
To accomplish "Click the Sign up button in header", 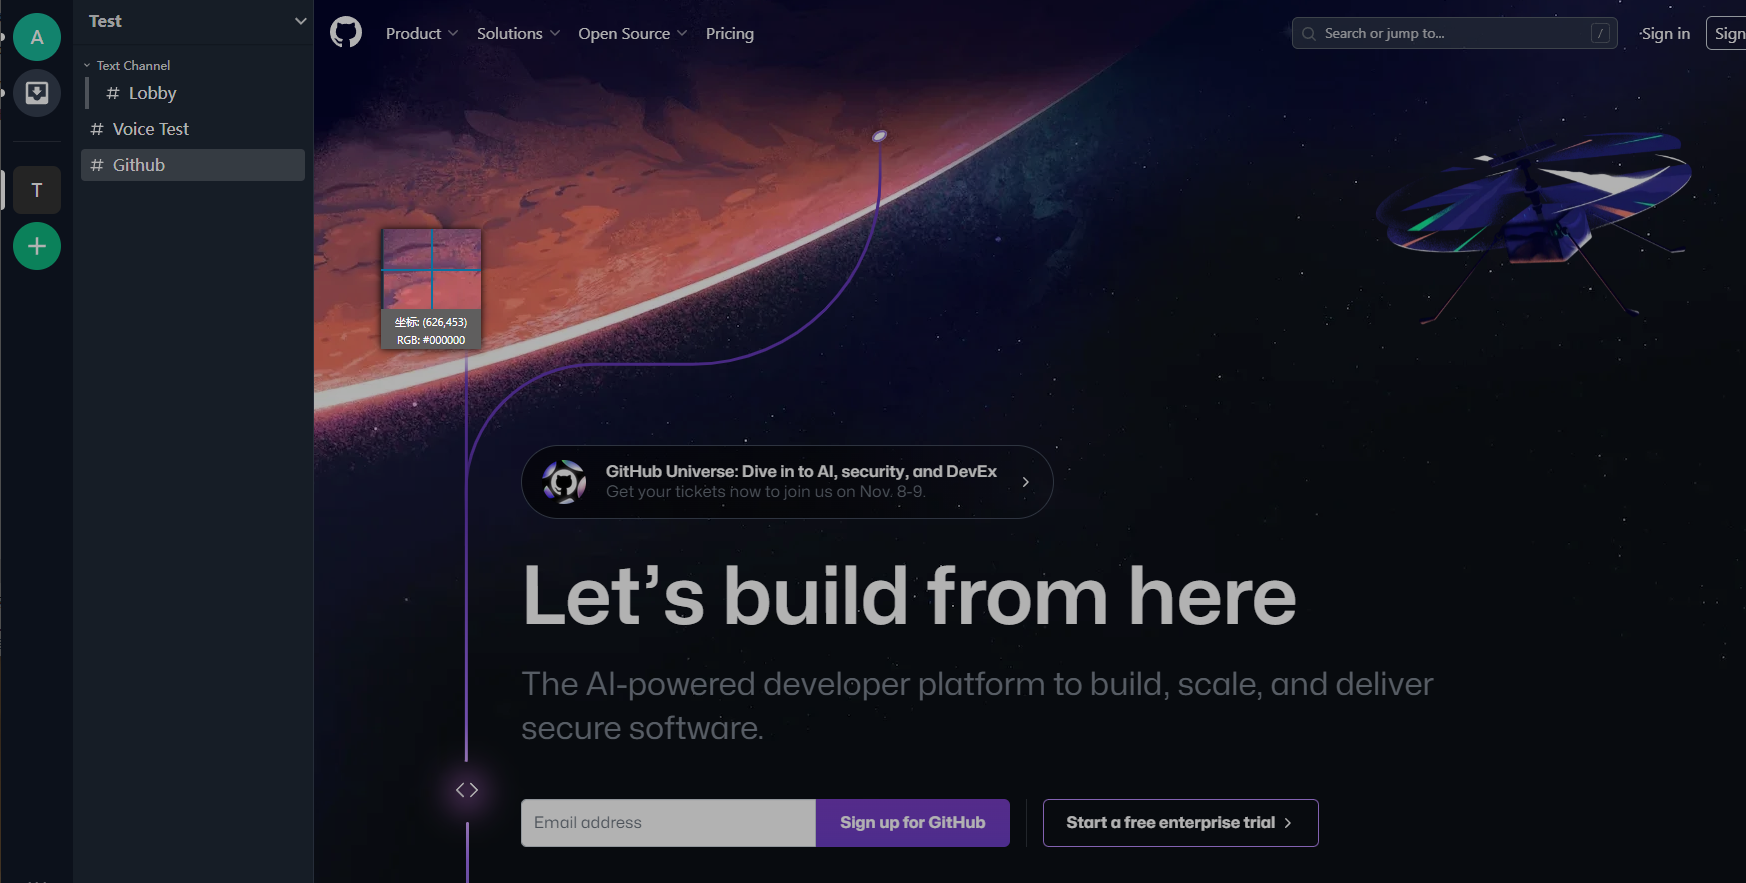I will 1728,33.
